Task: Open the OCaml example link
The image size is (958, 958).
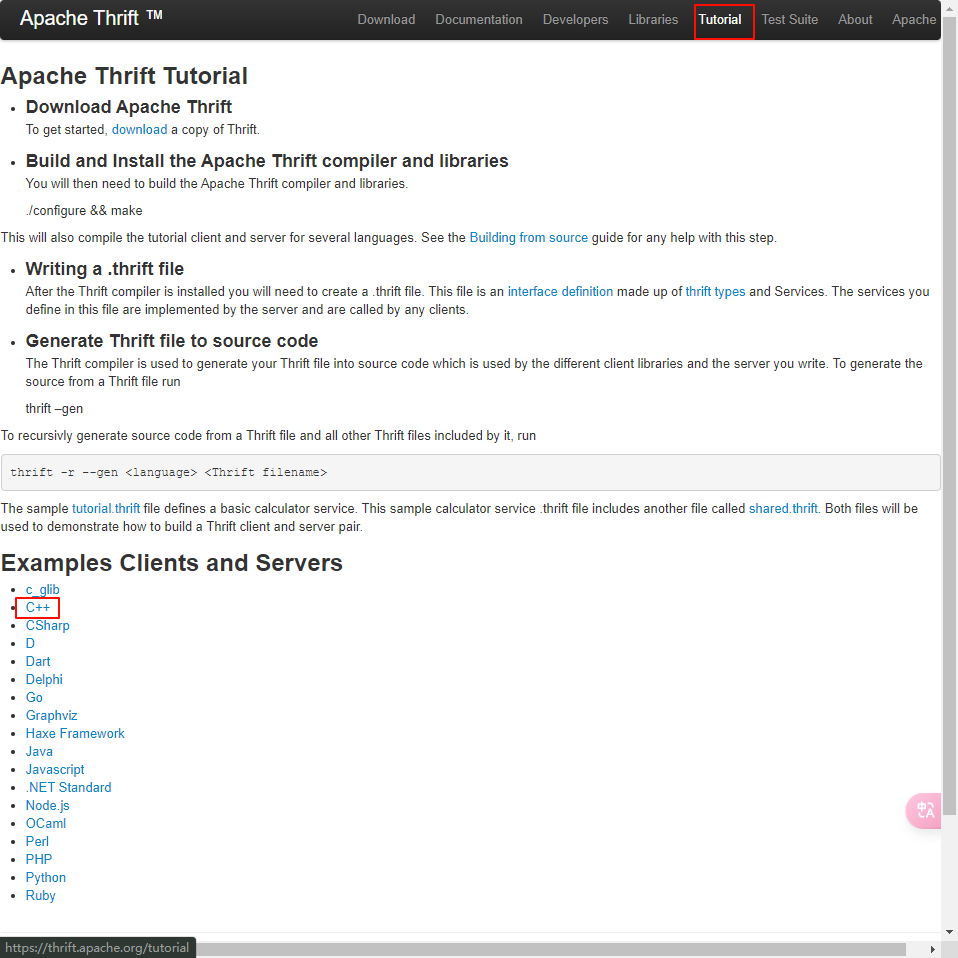Action: (x=46, y=824)
